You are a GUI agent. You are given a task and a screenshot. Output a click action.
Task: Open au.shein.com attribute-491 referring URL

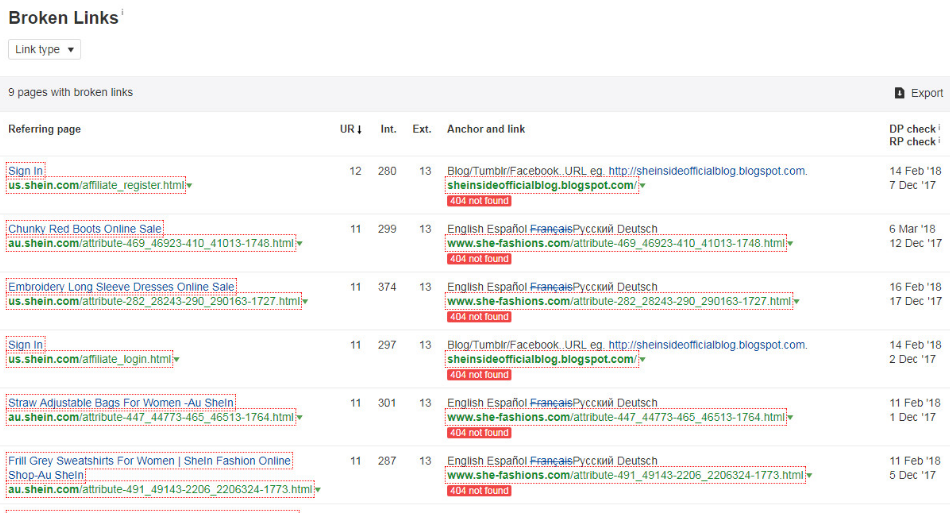pyautogui.click(x=160, y=489)
